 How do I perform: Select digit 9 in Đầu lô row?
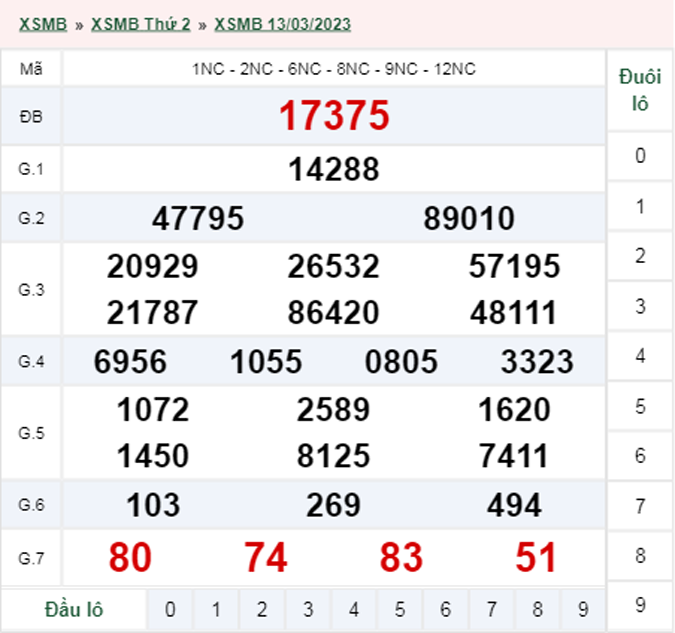coord(584,609)
